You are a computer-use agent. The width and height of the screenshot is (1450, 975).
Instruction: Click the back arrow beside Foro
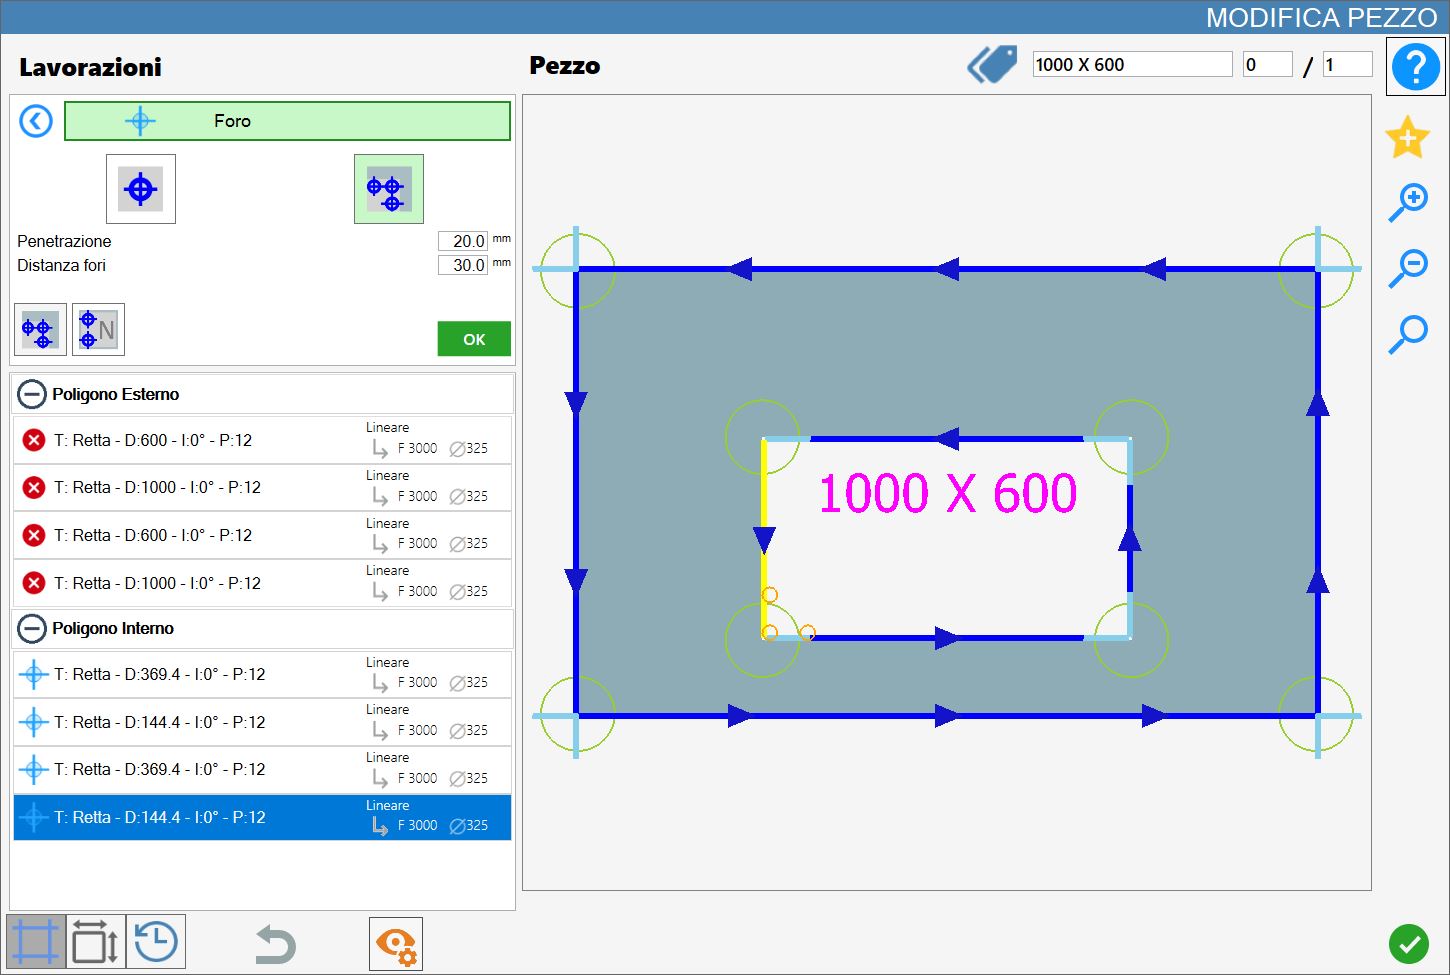(36, 122)
